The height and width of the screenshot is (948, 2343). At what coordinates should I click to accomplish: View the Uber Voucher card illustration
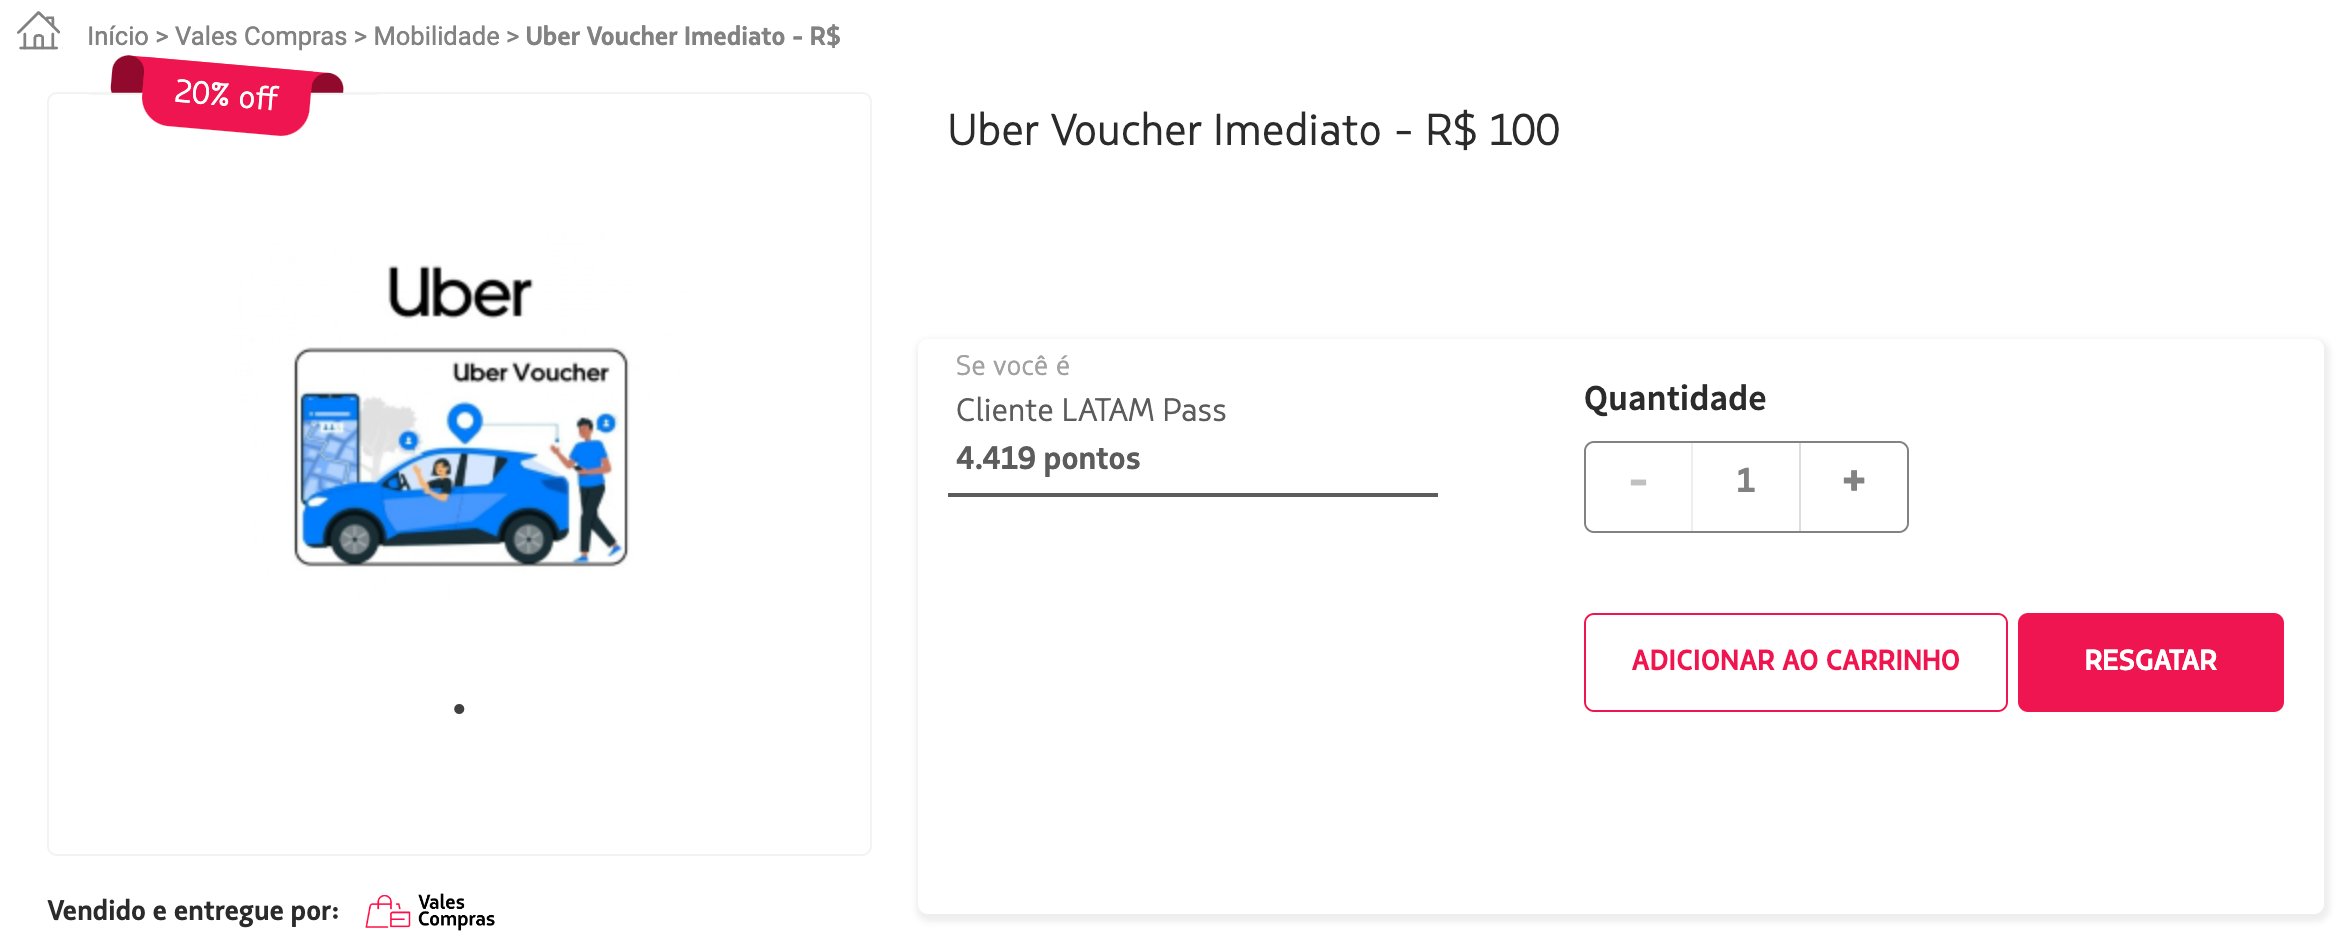(461, 457)
